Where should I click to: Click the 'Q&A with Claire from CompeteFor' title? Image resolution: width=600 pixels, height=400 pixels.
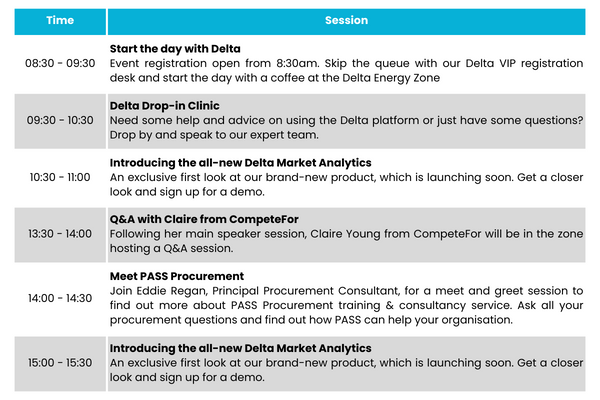click(204, 219)
